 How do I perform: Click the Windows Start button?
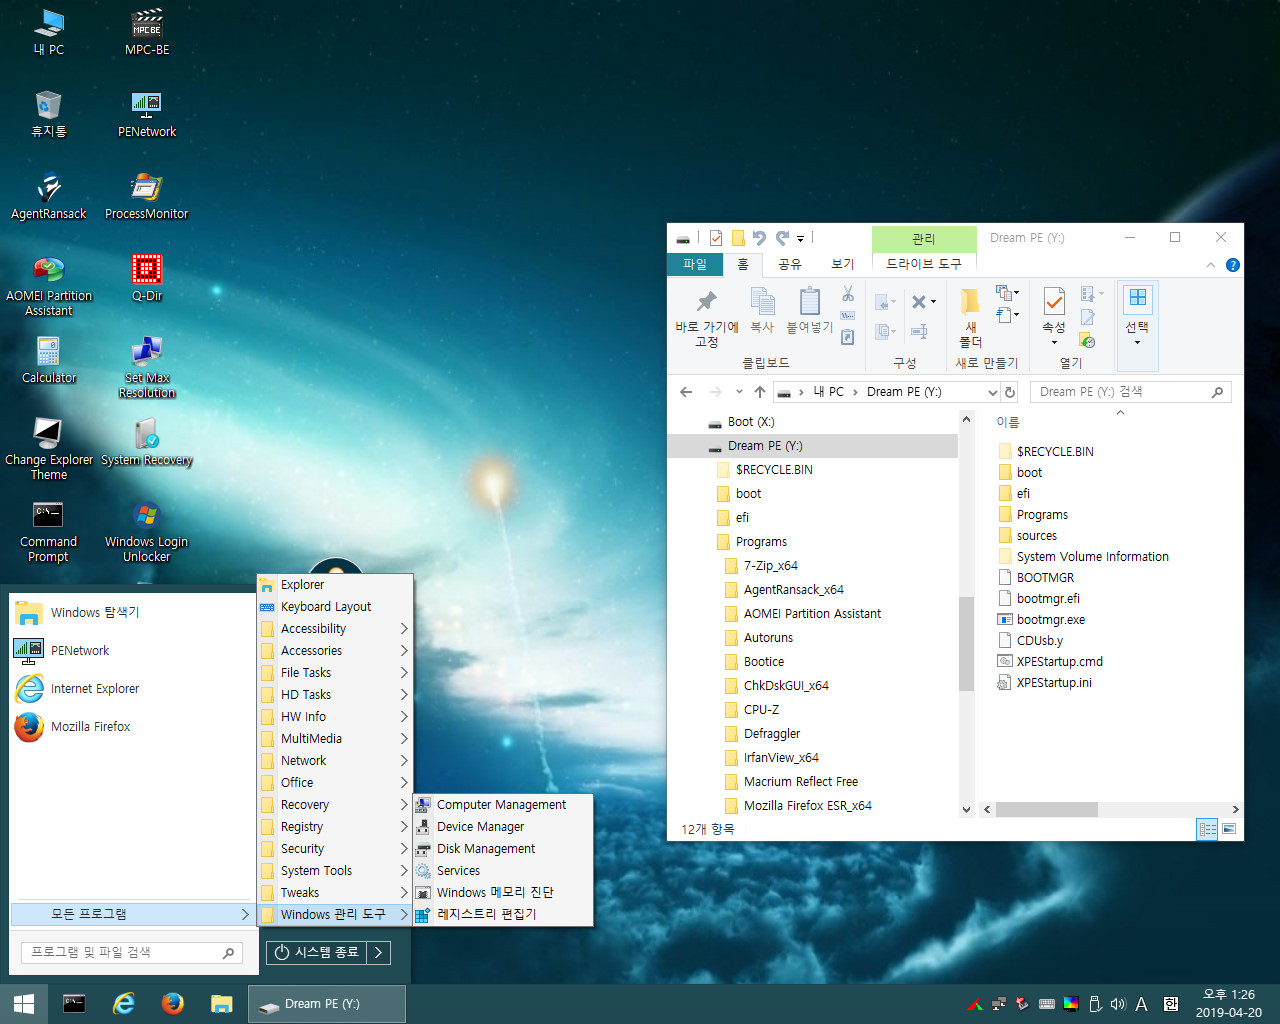pyautogui.click(x=24, y=1004)
